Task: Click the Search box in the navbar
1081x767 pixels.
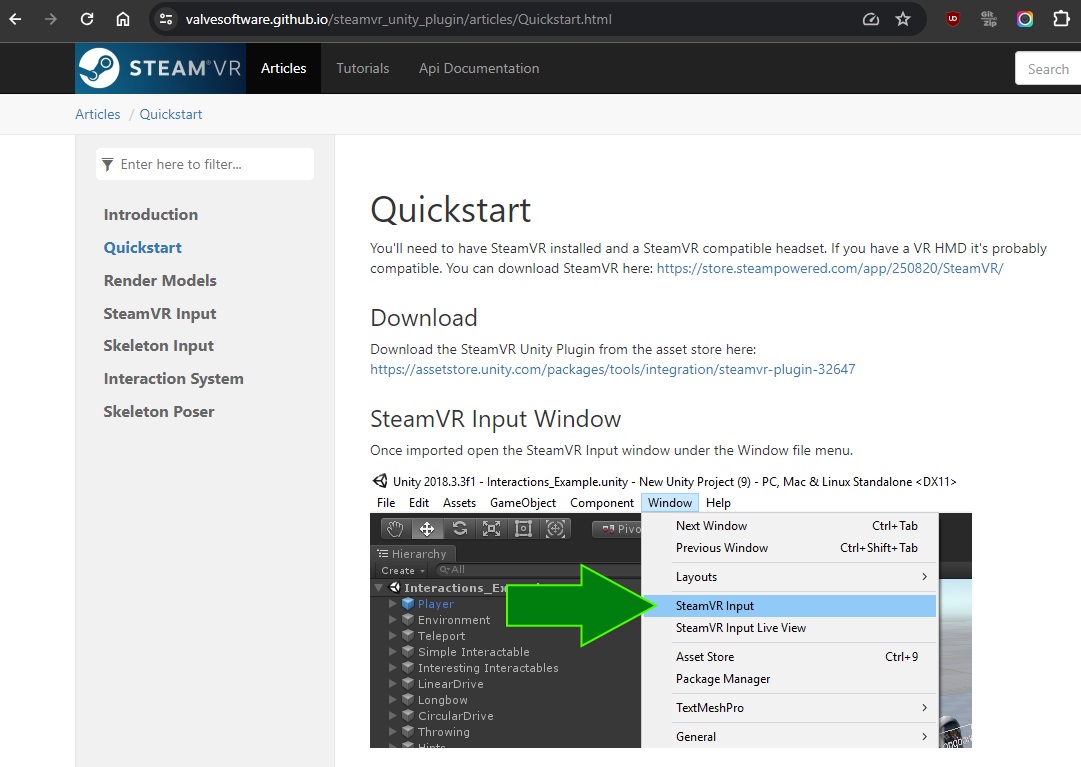Action: (x=1048, y=69)
